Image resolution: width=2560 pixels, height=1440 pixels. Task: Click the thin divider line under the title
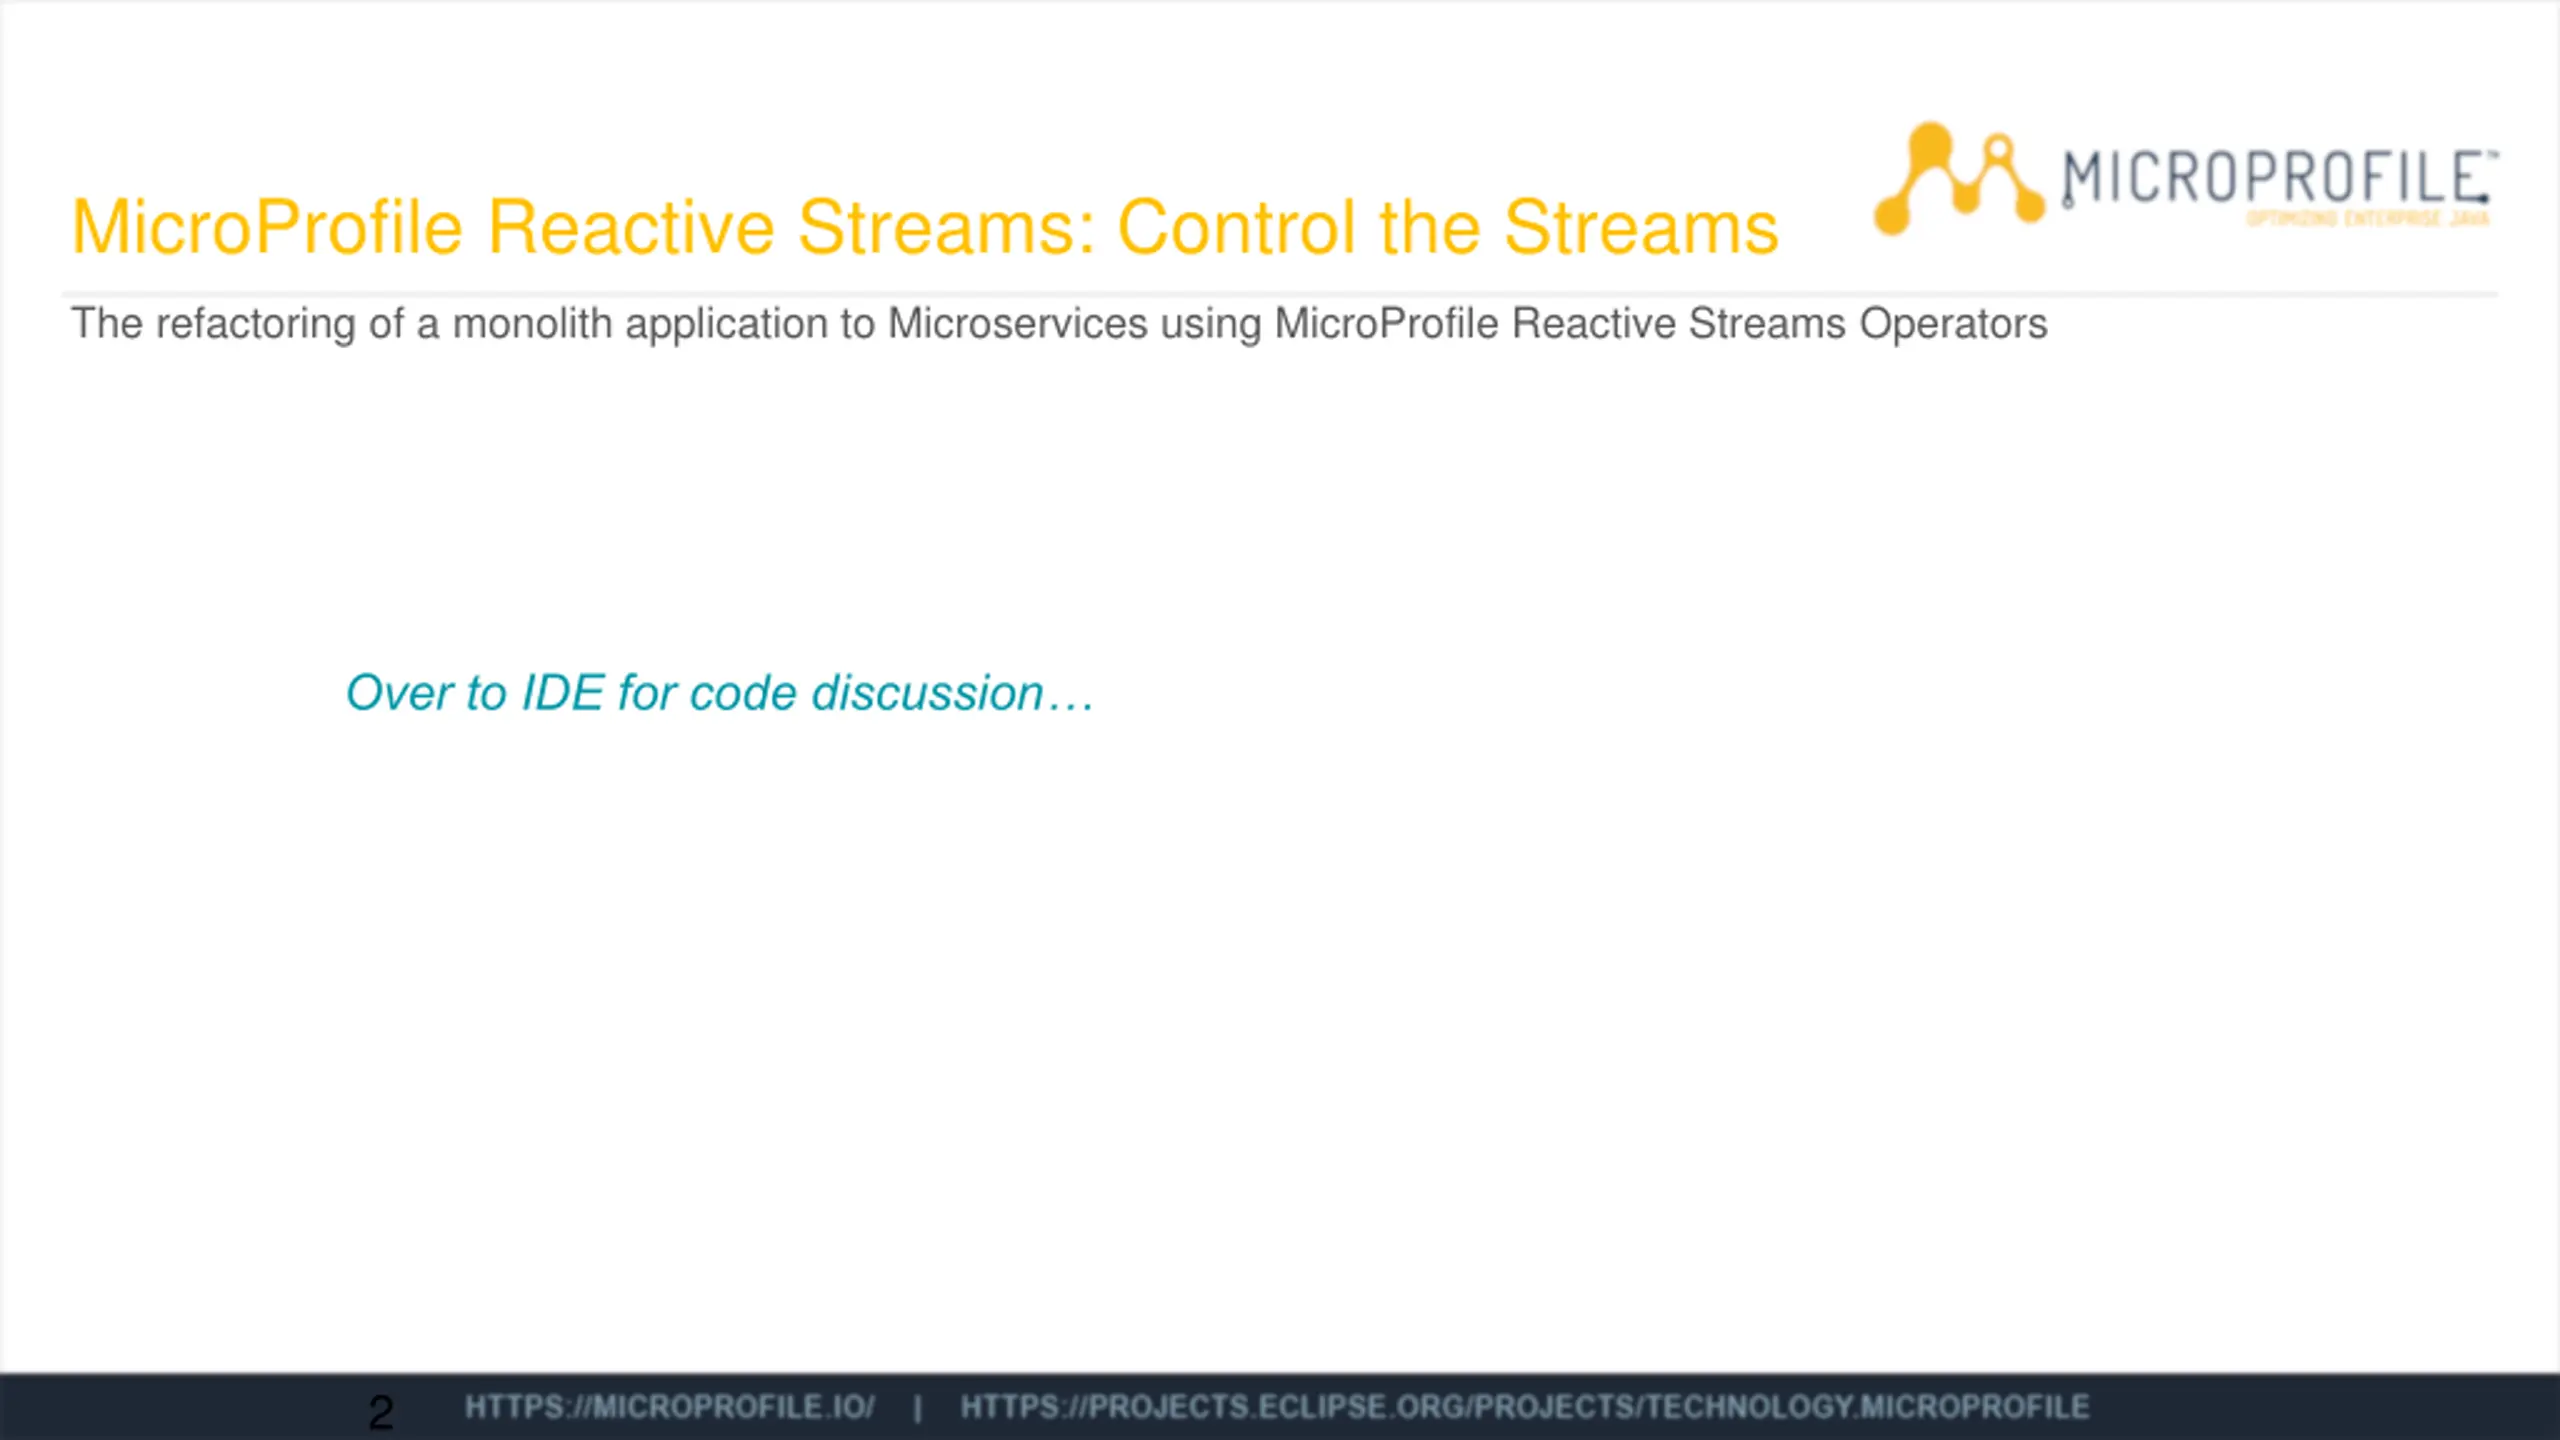(1280, 295)
